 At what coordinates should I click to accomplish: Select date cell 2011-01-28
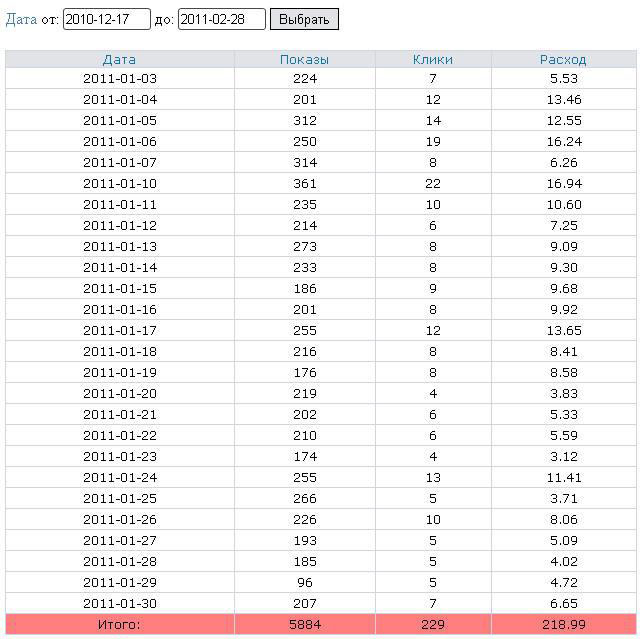tap(120, 562)
